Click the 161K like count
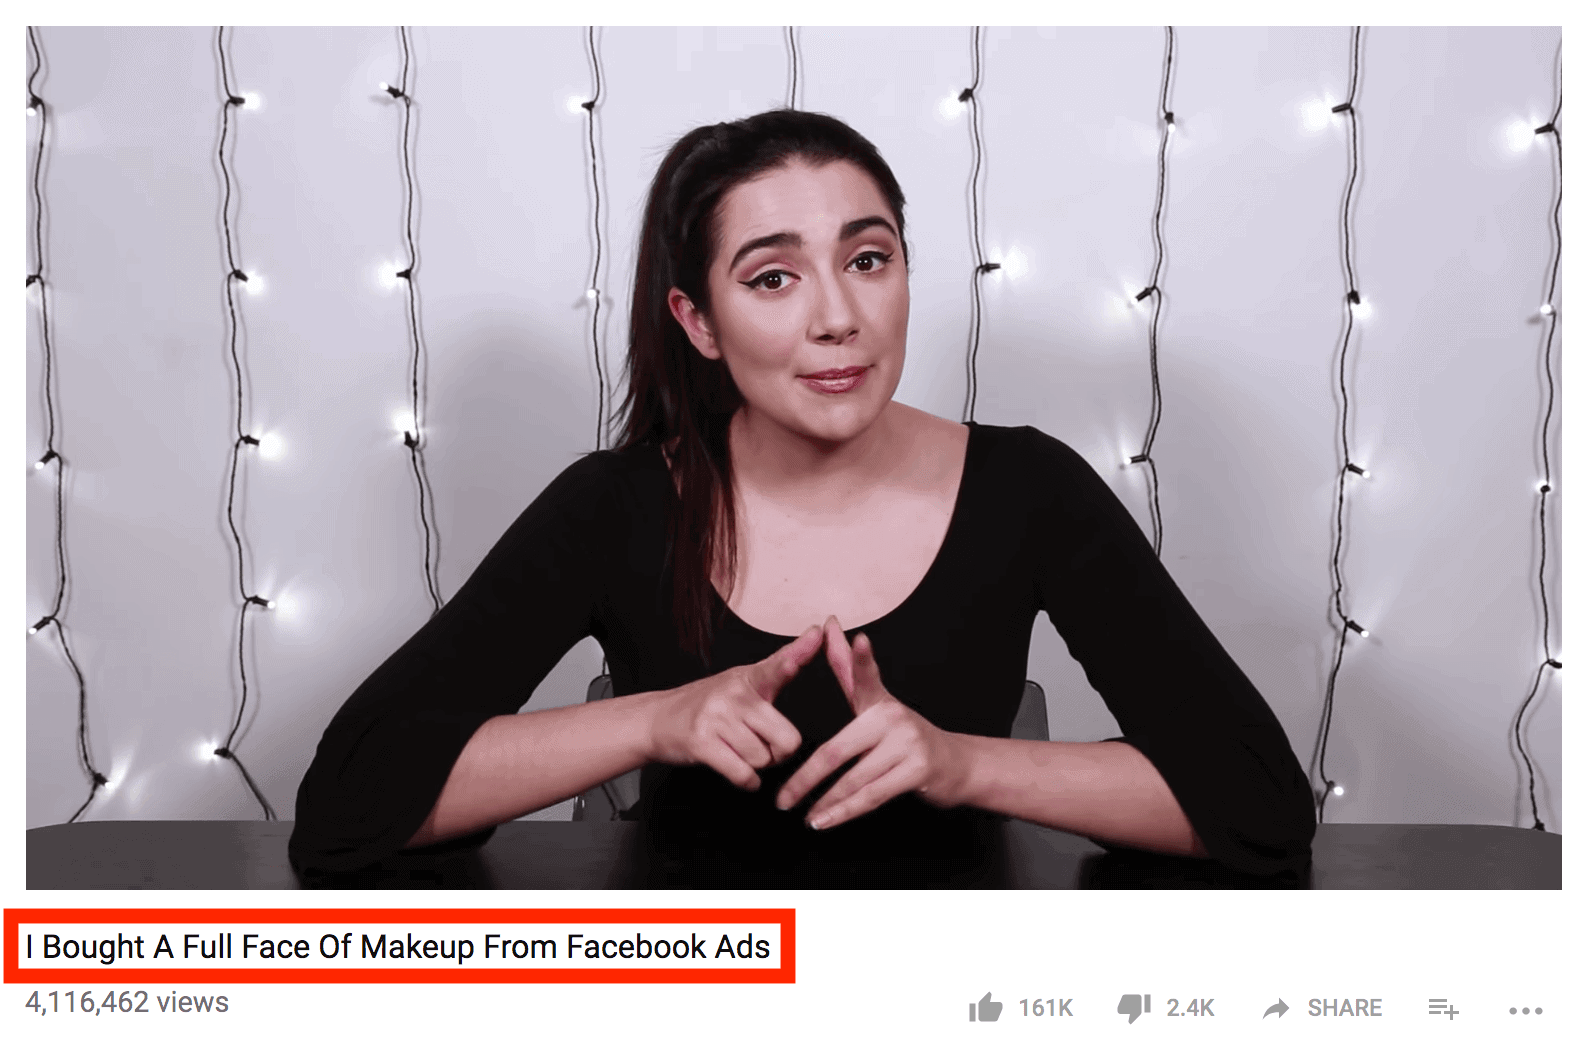1588x1050 pixels. tap(1045, 1008)
